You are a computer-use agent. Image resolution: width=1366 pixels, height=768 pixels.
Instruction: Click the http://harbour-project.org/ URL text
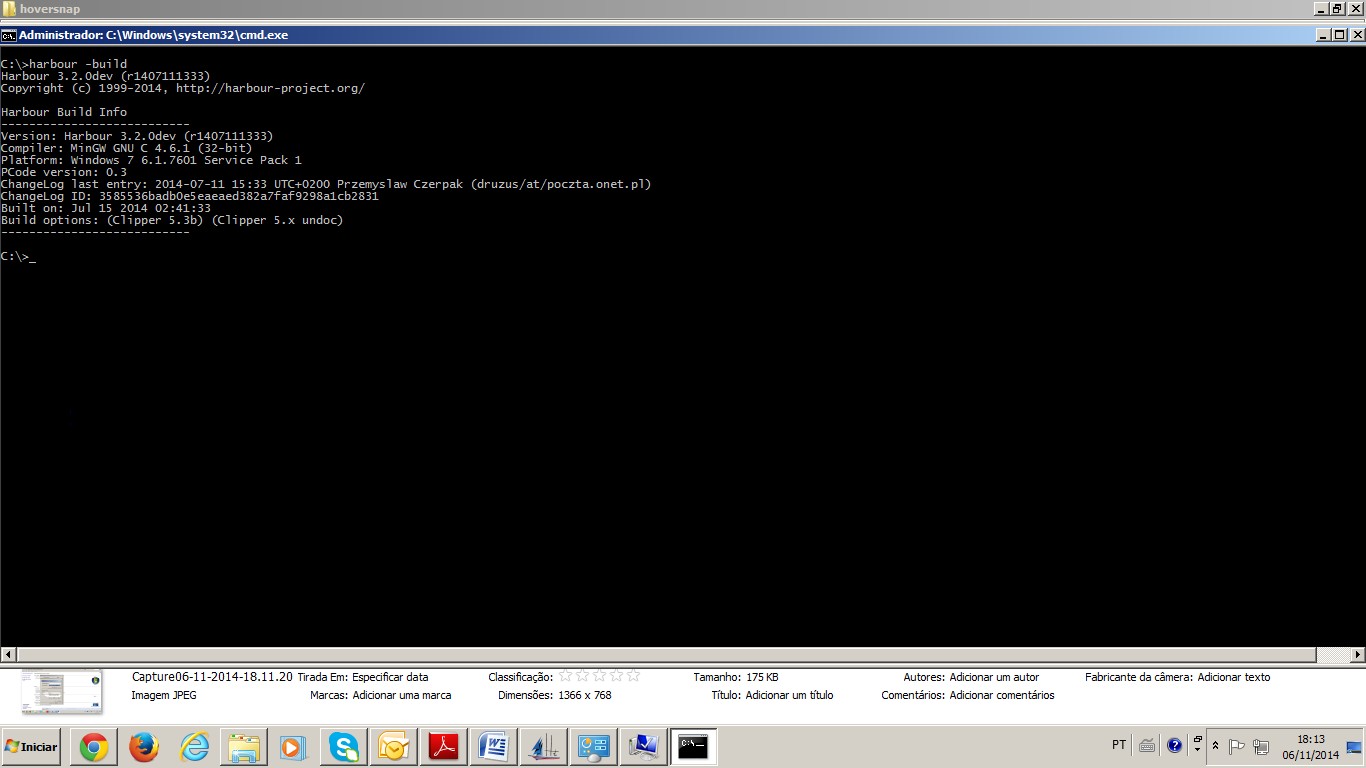(x=270, y=88)
